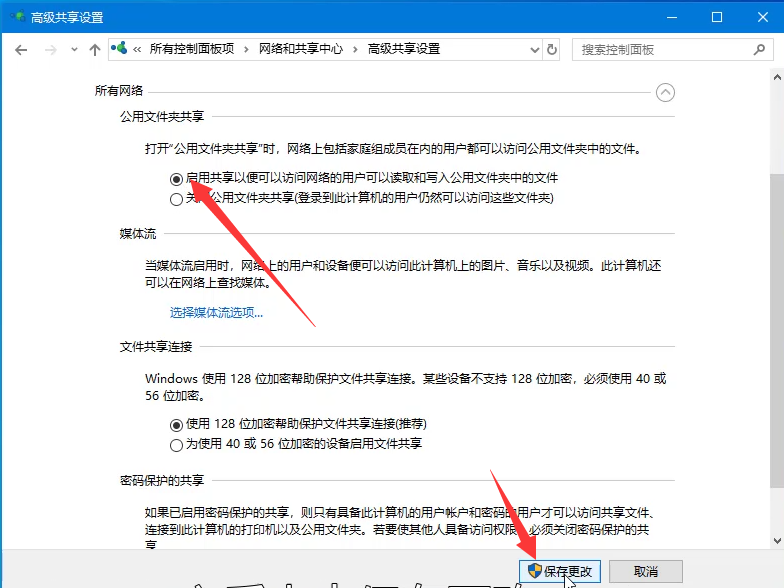784x588 pixels.
Task: Click the Back navigation arrow
Action: point(21,49)
